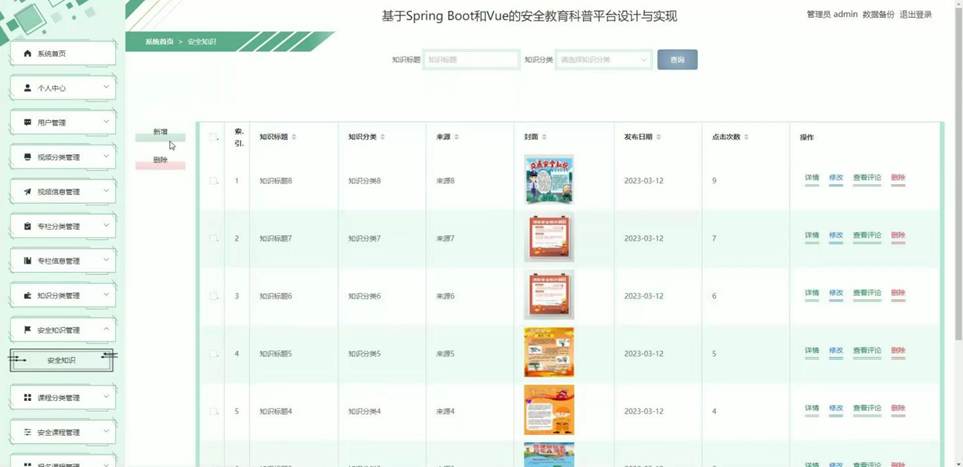This screenshot has height=467, width=963.
Task: Tick the checkbox in row 知识标题4
Action: pyautogui.click(x=213, y=411)
